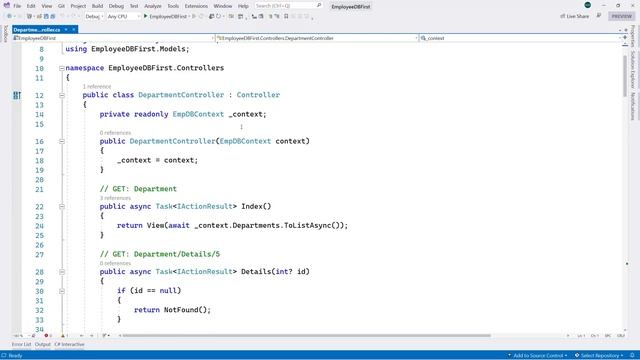Collapse the DepartmentController constructor block
Image resolution: width=640 pixels, height=360 pixels.
click(62, 141)
